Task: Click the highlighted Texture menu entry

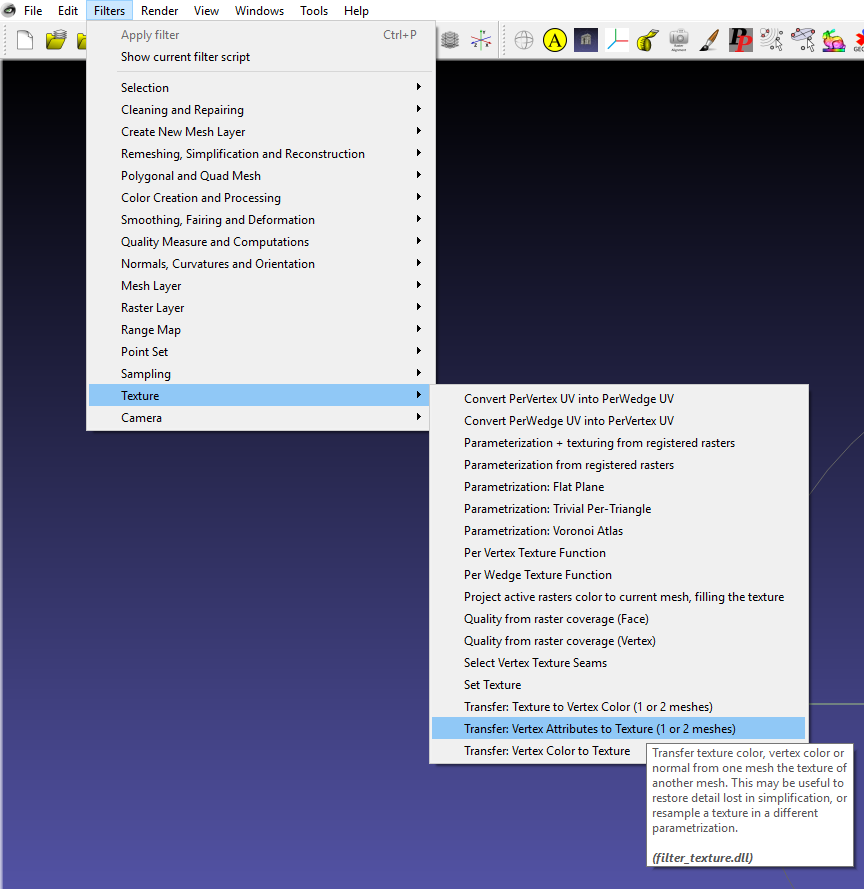Action: point(259,395)
